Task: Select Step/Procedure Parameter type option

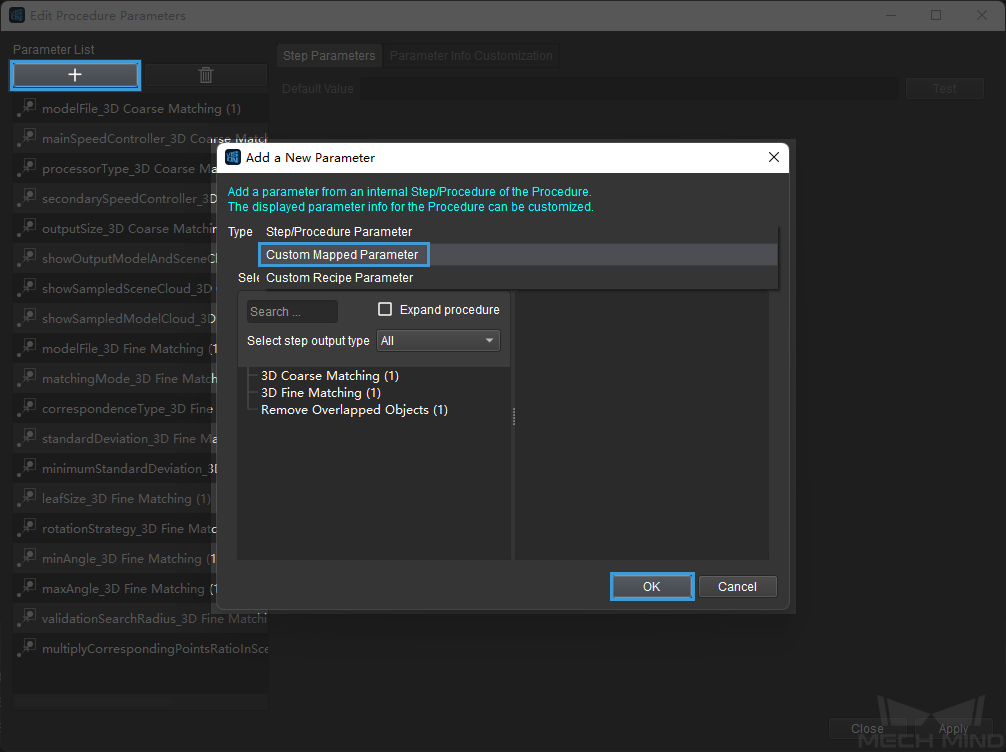Action: (339, 232)
